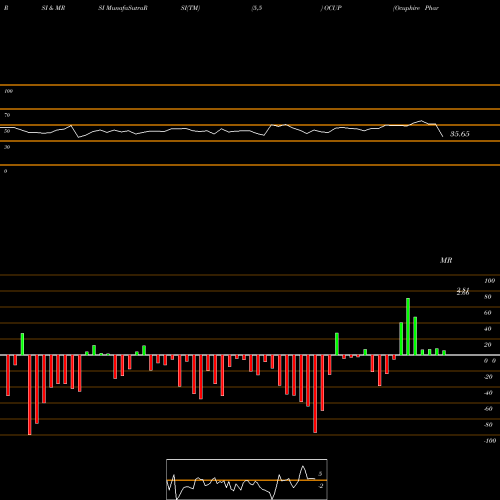Click the tallest green bar in the MR histogram
Image resolution: width=500 pixels, height=500 pixels.
408,327
